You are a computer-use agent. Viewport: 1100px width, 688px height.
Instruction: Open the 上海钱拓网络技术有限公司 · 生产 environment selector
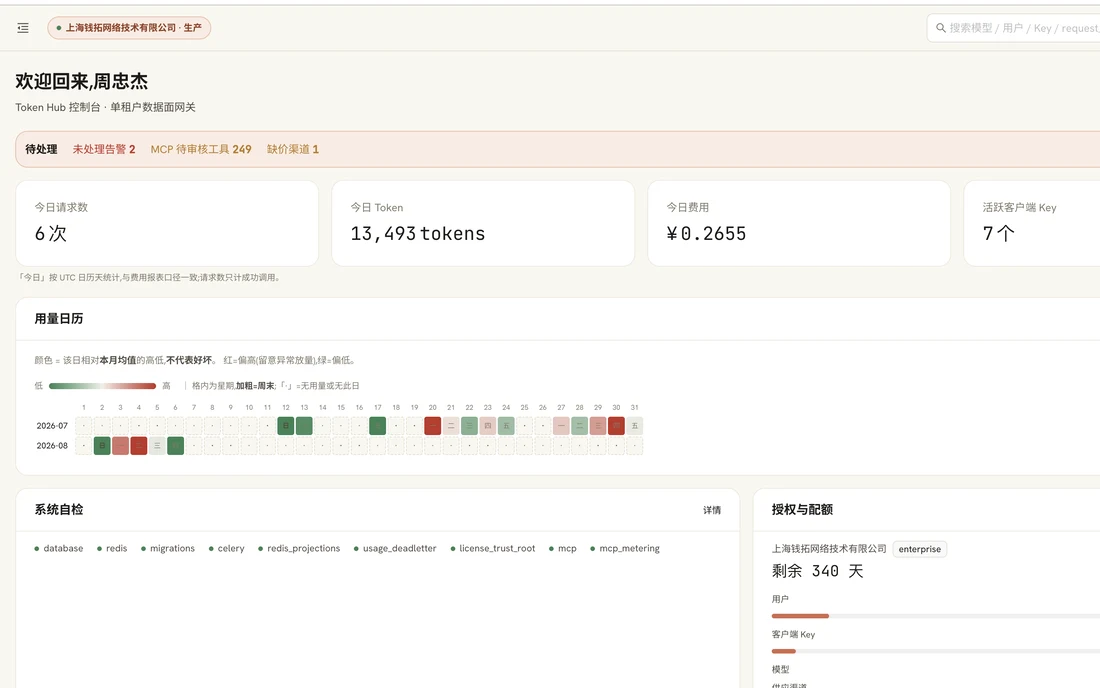tap(129, 28)
